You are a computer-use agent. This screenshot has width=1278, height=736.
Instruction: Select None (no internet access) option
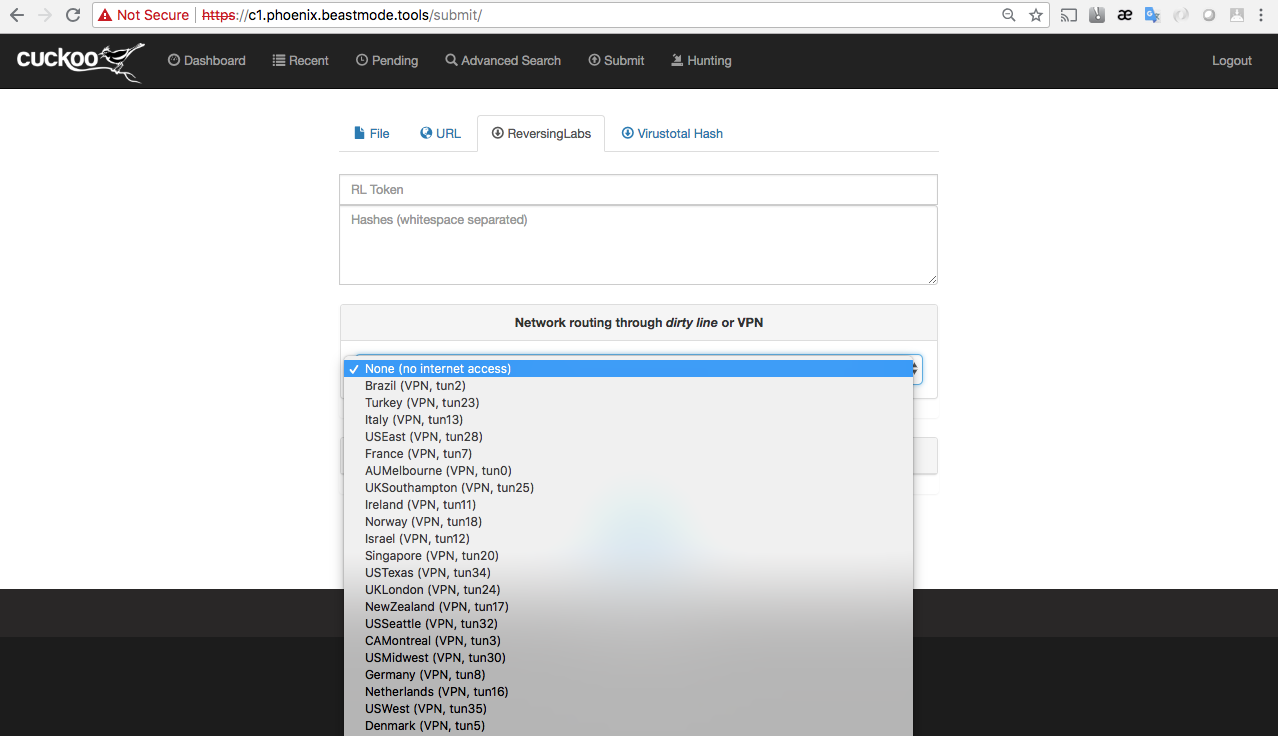(x=628, y=369)
